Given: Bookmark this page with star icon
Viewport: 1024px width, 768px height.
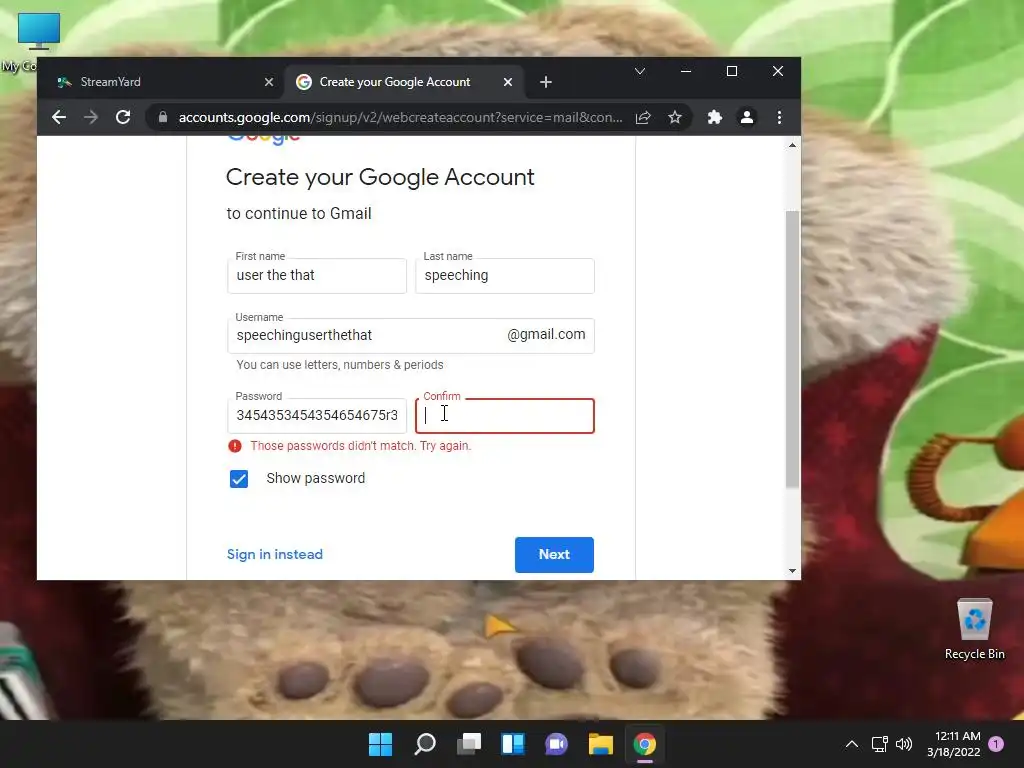Looking at the screenshot, I should tap(675, 118).
